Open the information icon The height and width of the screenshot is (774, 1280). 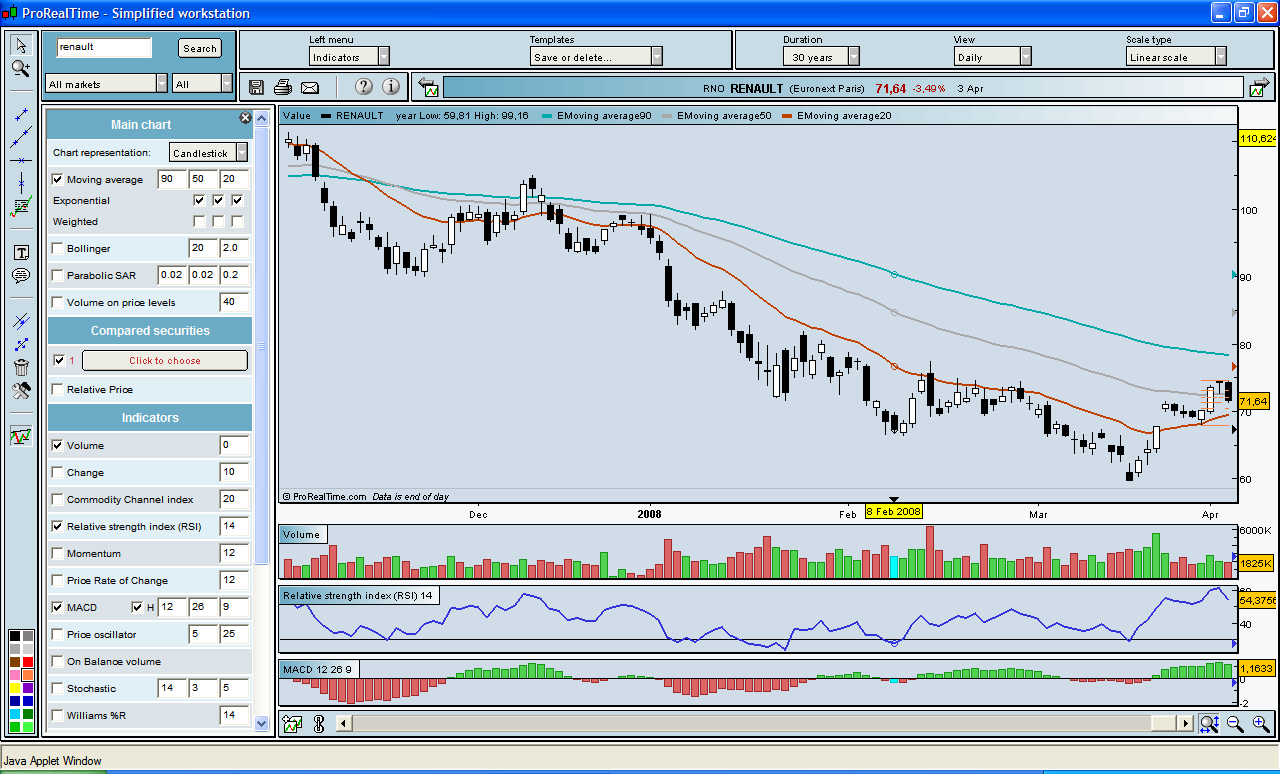coord(391,87)
